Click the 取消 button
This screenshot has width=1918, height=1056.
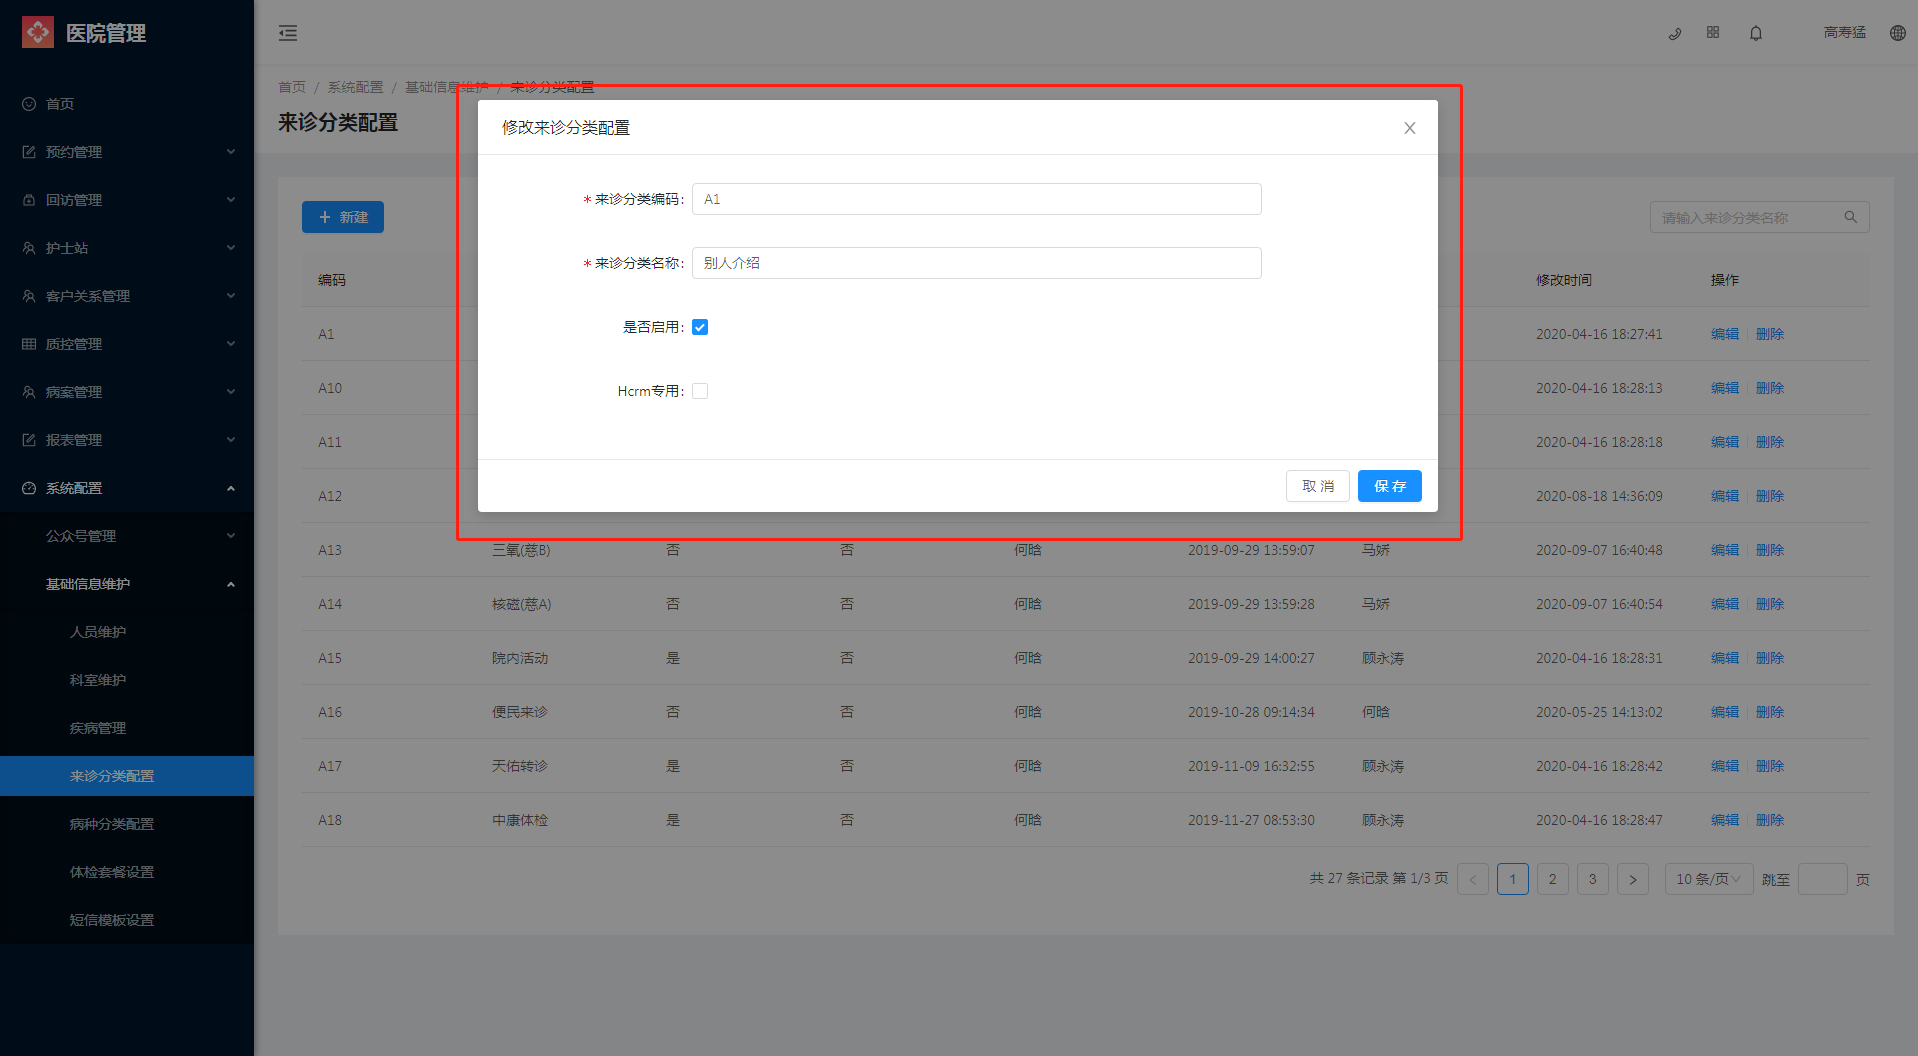tap(1317, 486)
